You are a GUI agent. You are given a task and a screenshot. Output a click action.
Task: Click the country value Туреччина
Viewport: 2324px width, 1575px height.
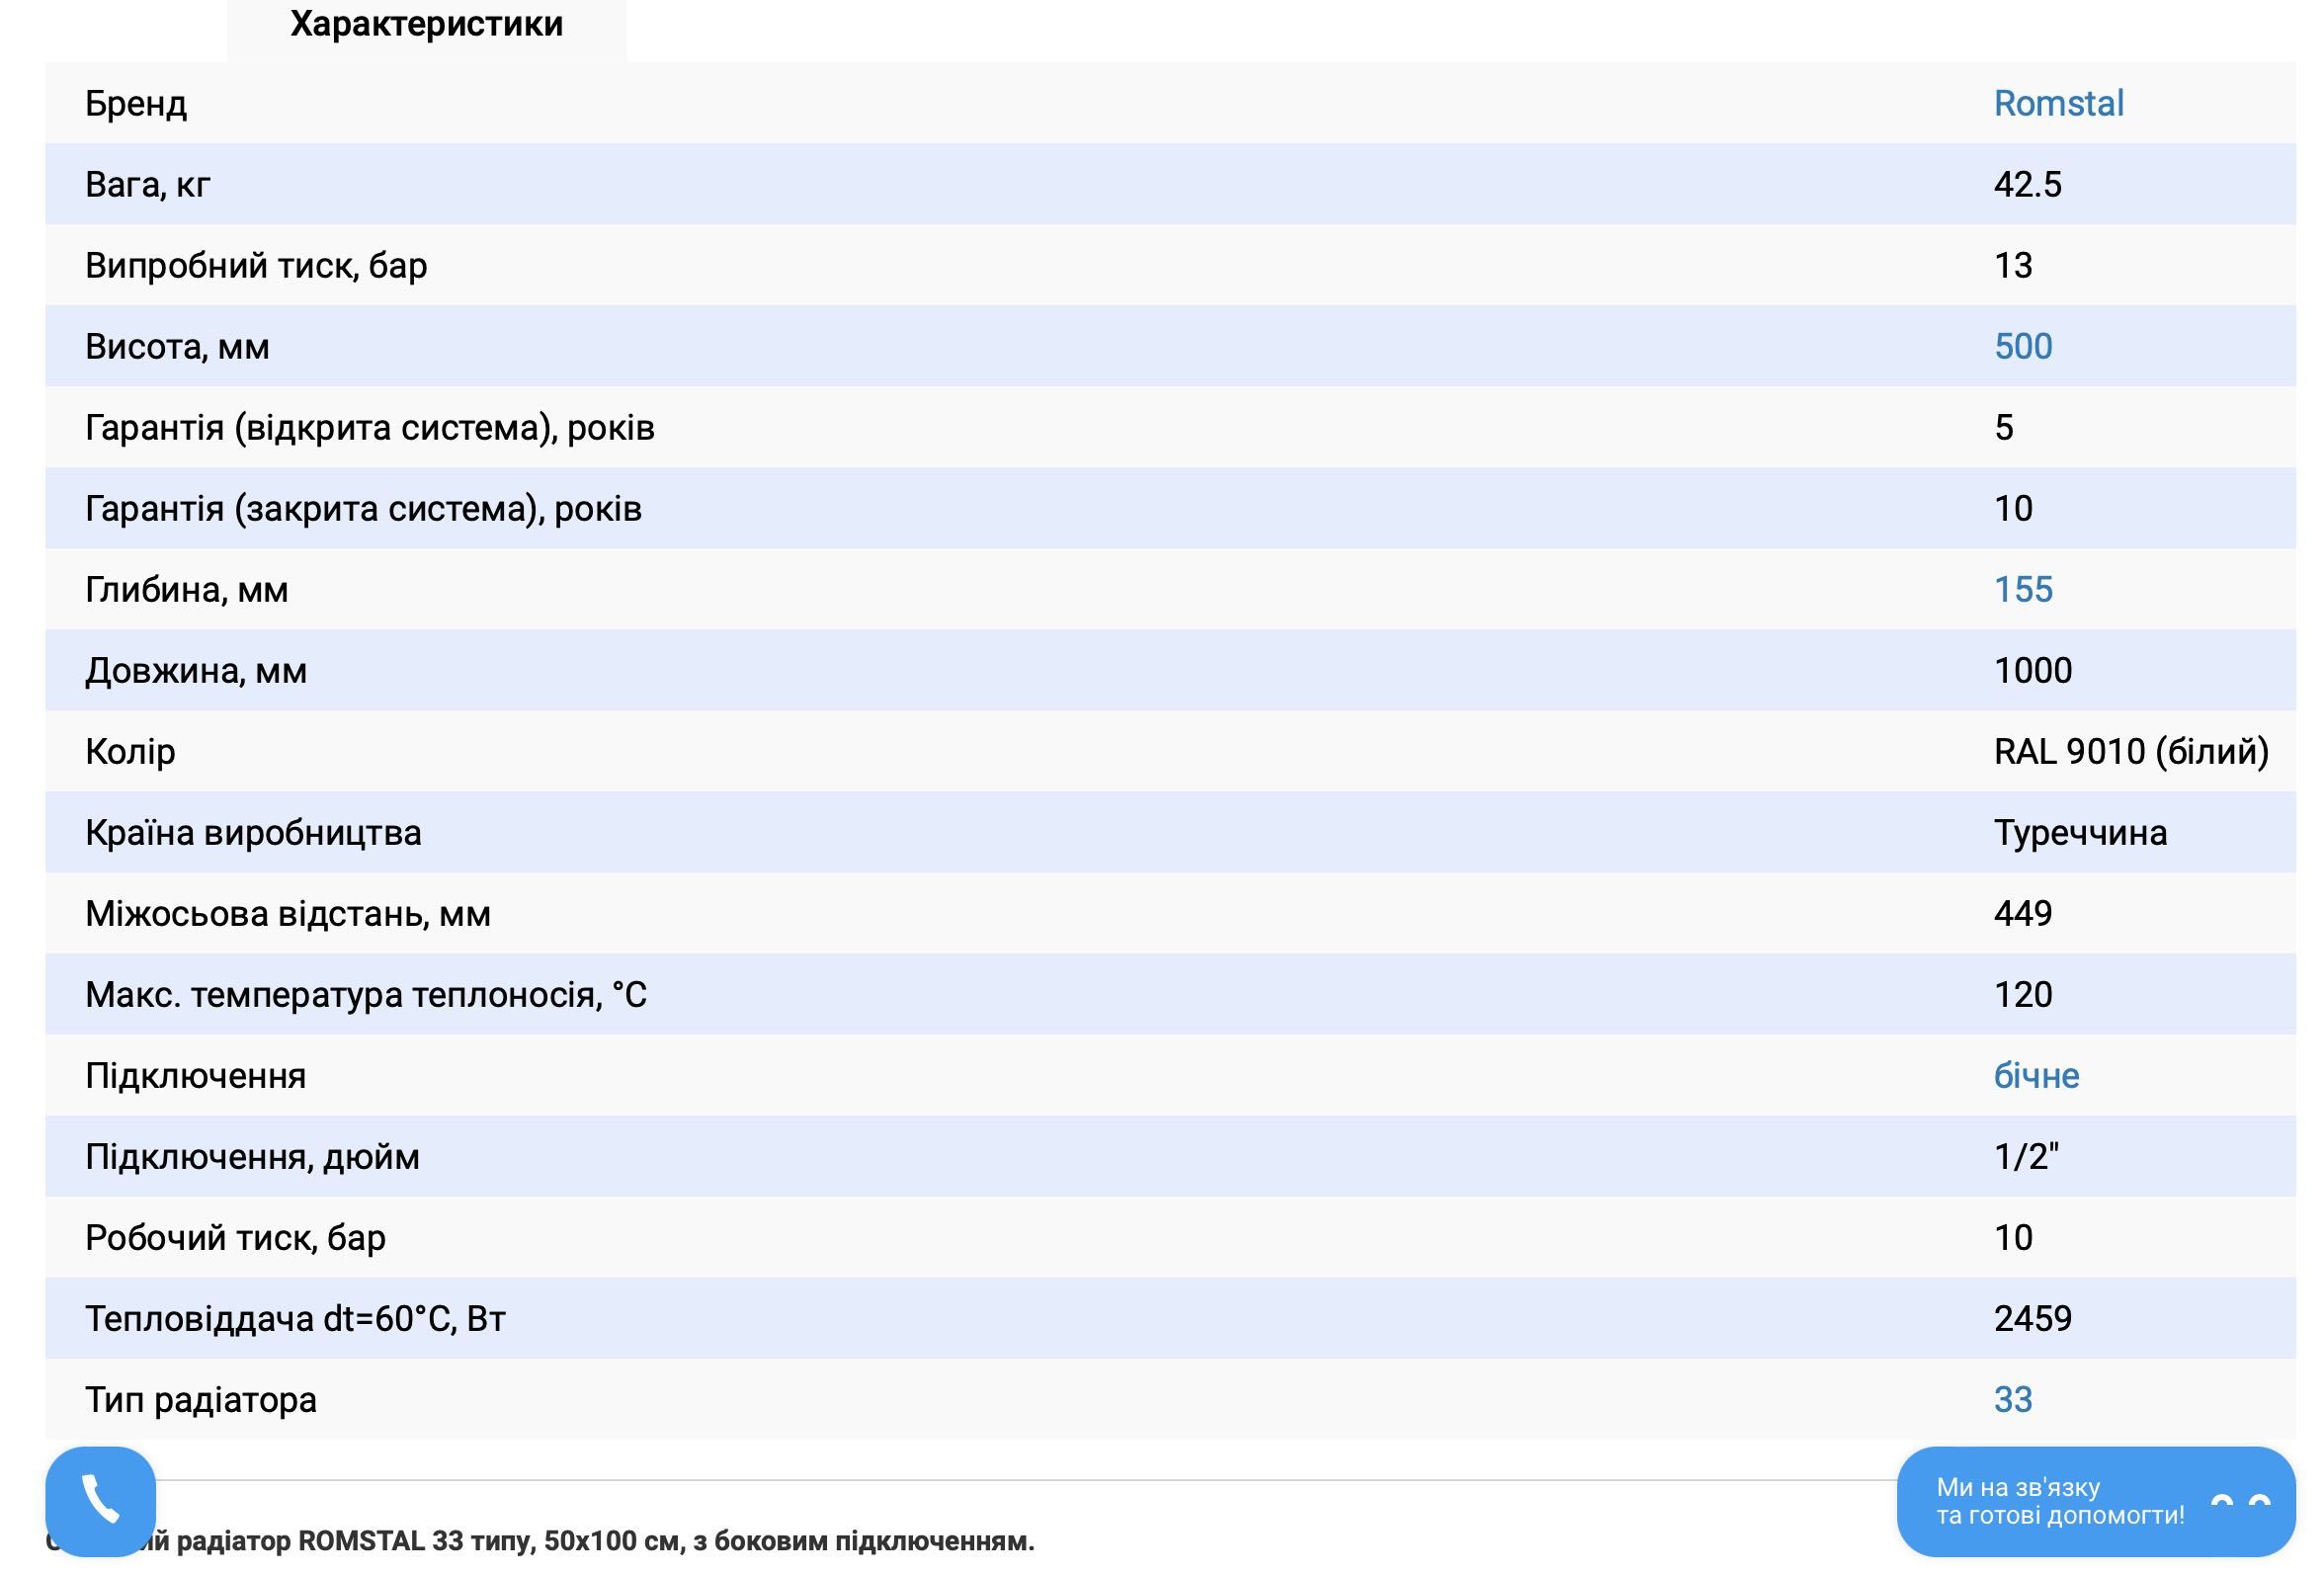coord(2080,833)
